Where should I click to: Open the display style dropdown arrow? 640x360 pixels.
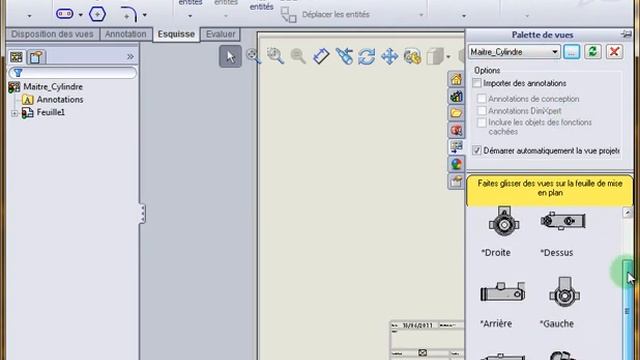point(448,57)
